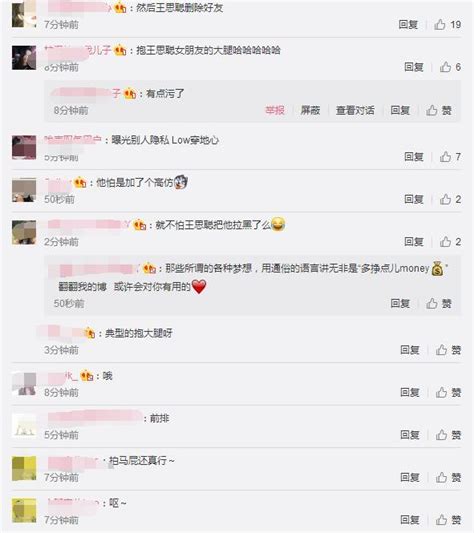Like the 哦 comment posted 8分钟前
The height and width of the screenshot is (533, 474).
point(448,392)
